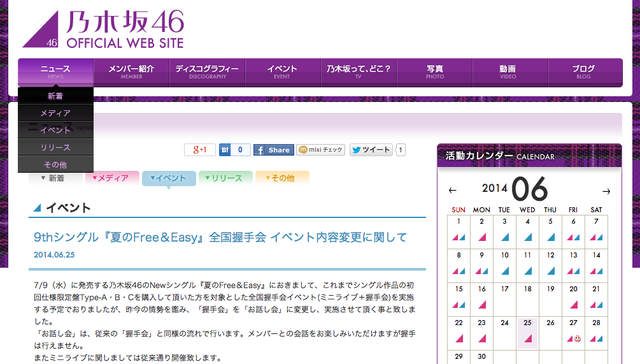This screenshot has height=364, width=640.
Task: Click the article date 2014.06.25
Action: tap(54, 255)
